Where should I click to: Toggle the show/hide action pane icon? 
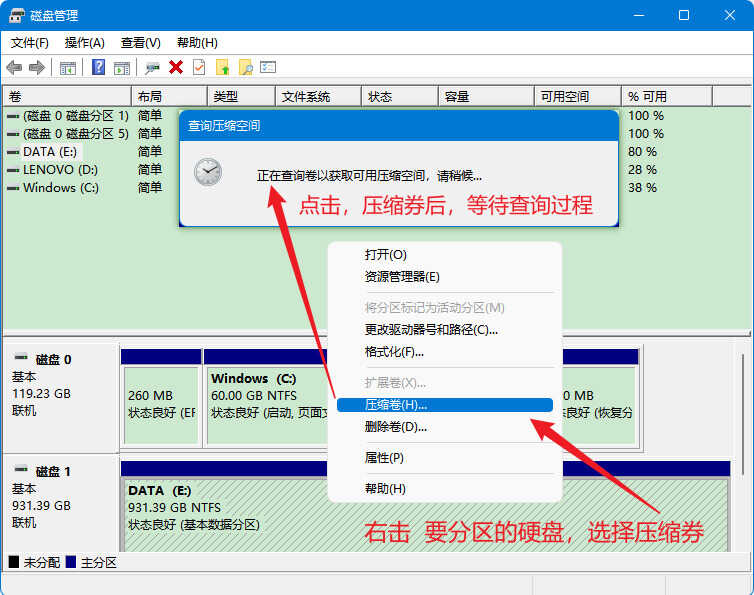pos(122,68)
